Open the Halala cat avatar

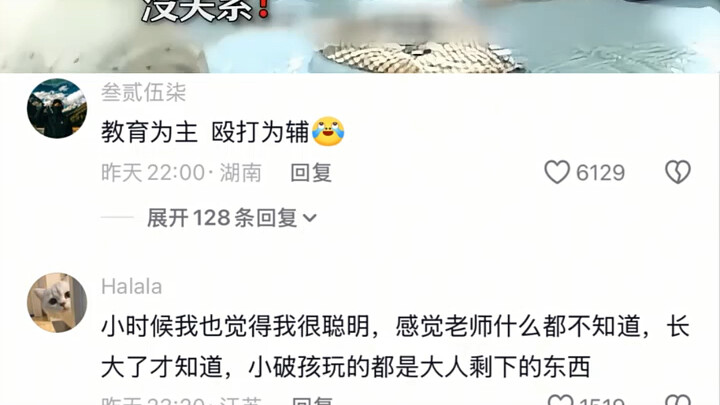[x=57, y=303]
